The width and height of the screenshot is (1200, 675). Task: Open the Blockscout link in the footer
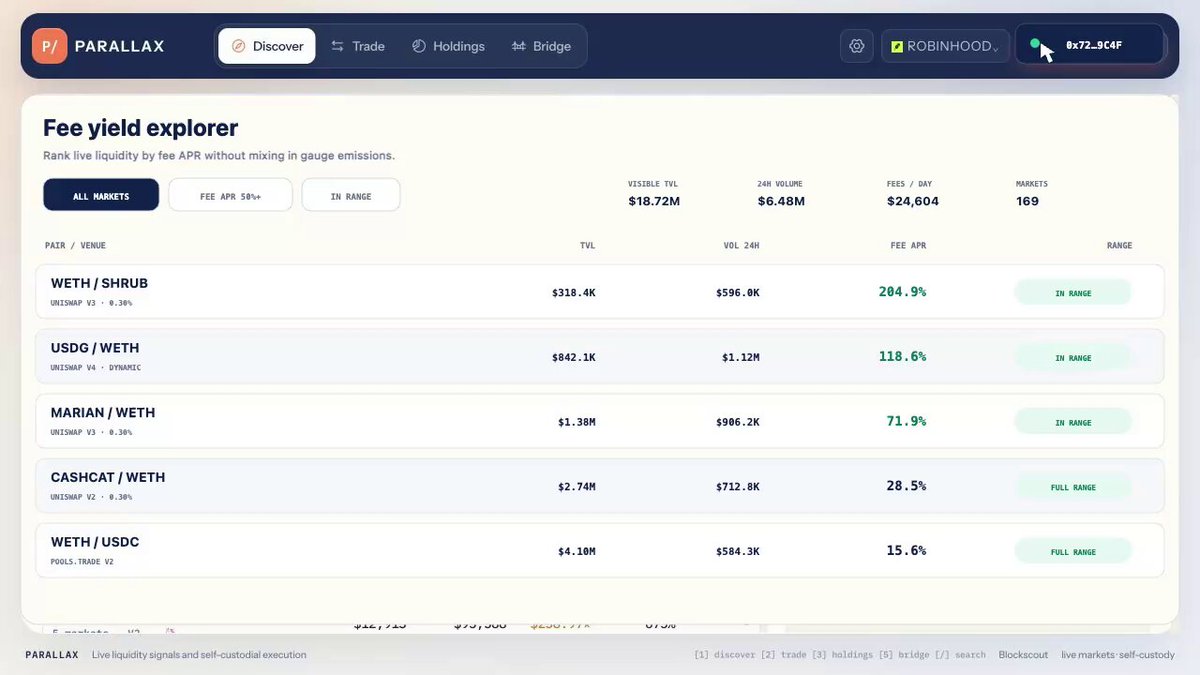coord(1023,655)
